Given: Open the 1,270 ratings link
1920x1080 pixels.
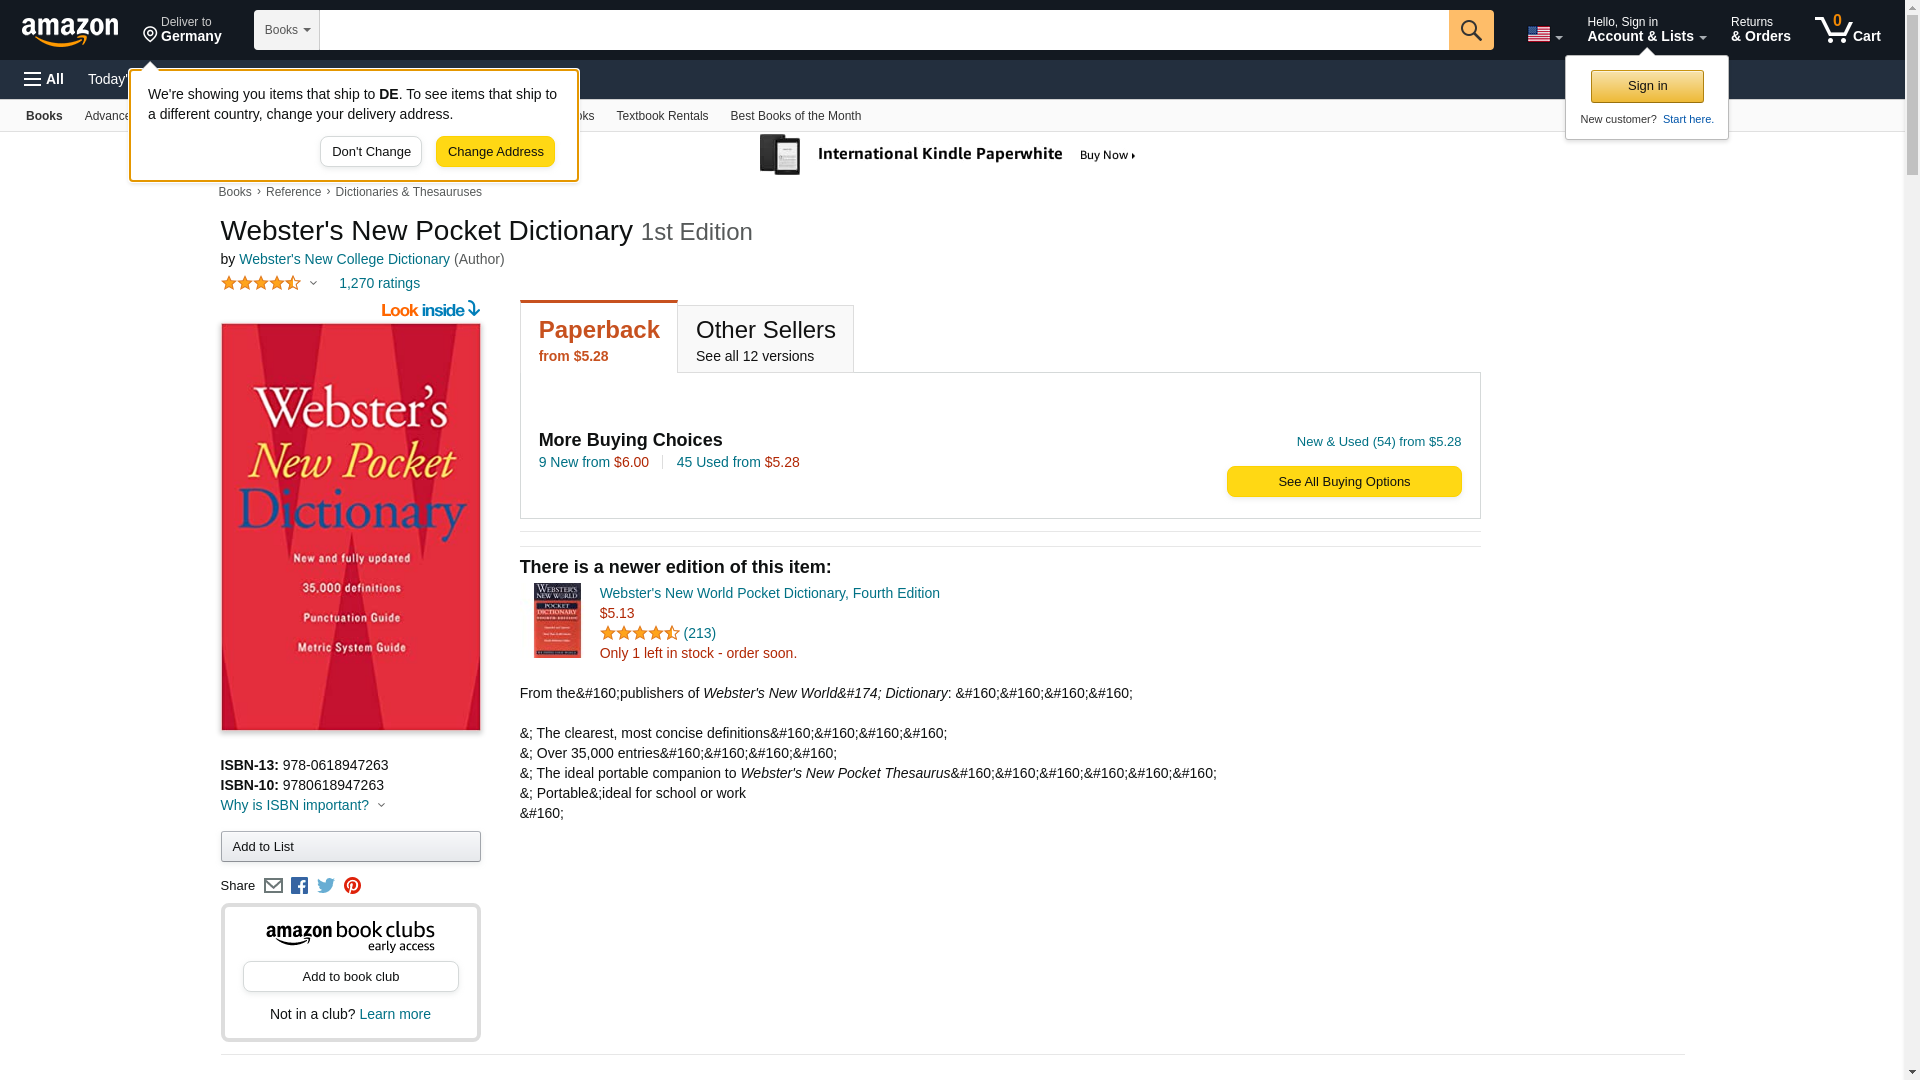Looking at the screenshot, I should [379, 283].
